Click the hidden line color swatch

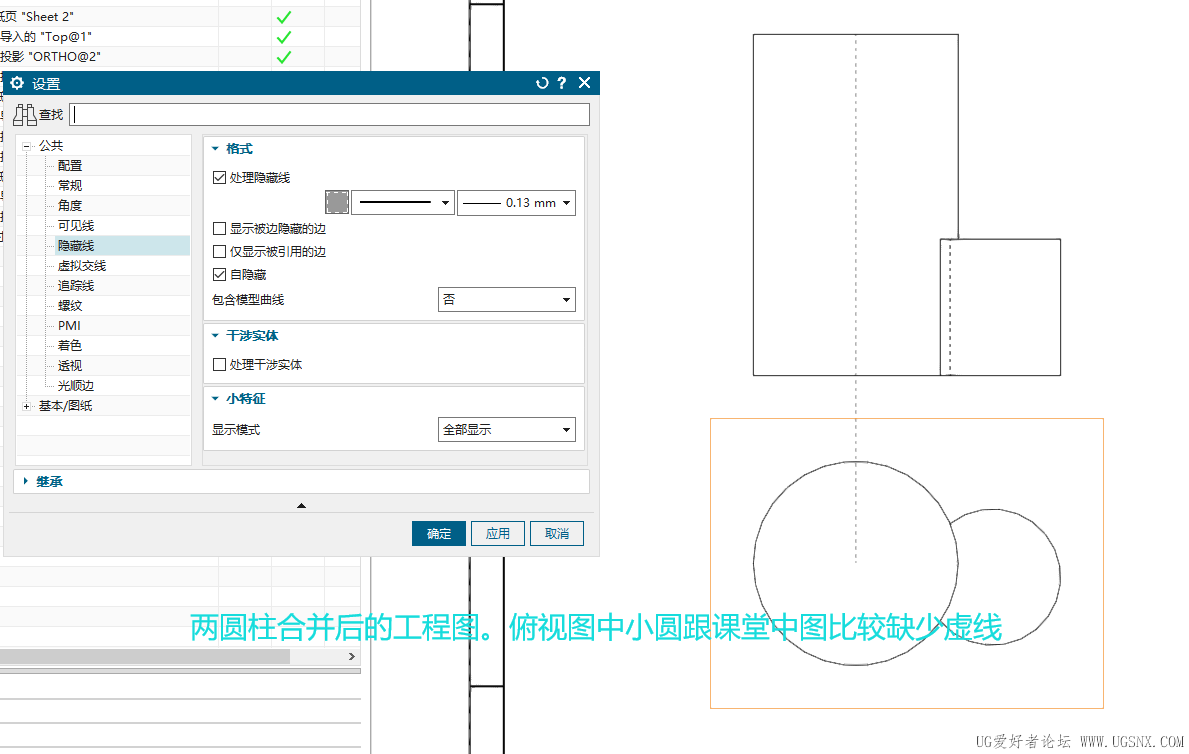[x=337, y=202]
